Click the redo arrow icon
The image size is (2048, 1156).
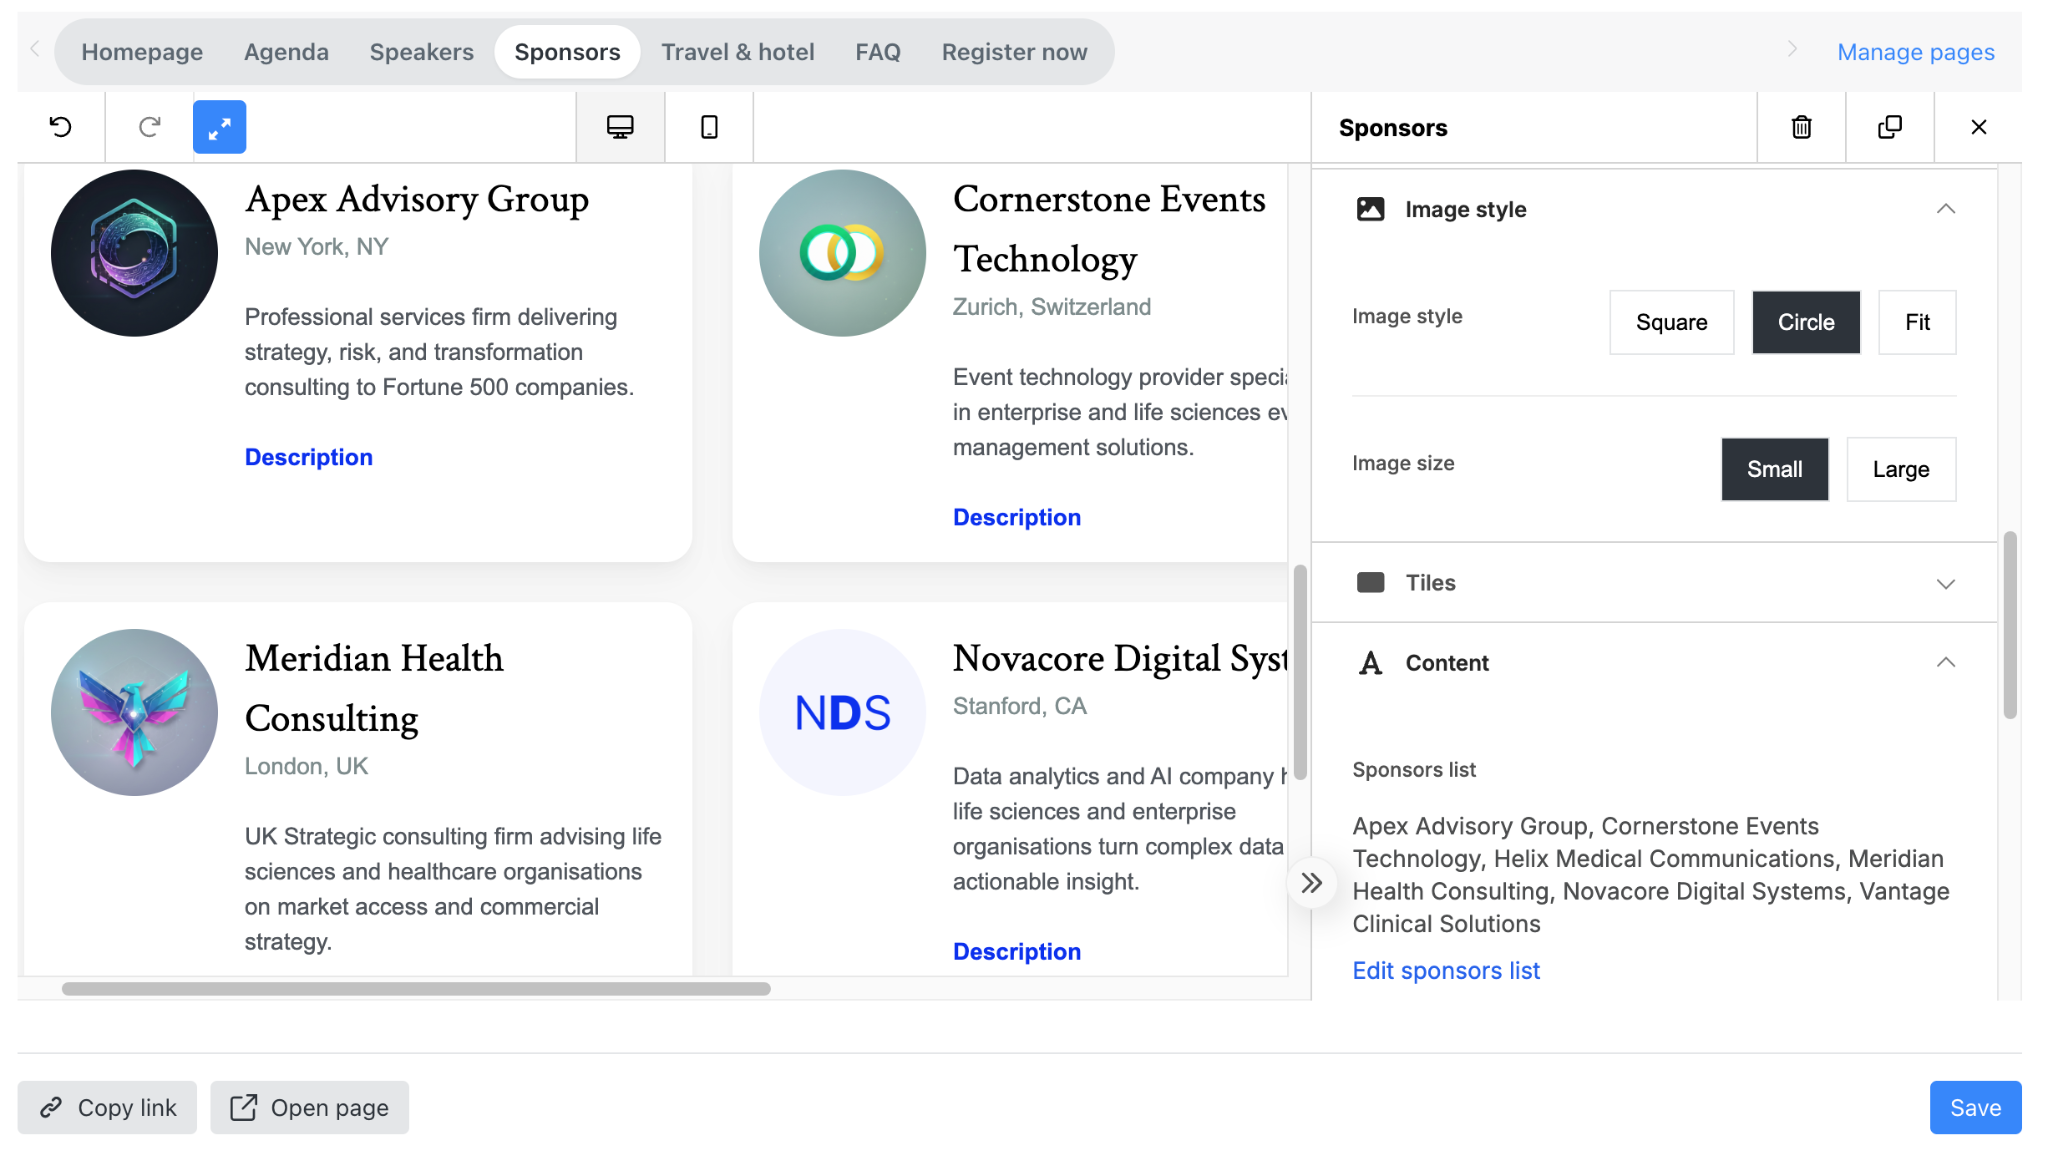149,127
